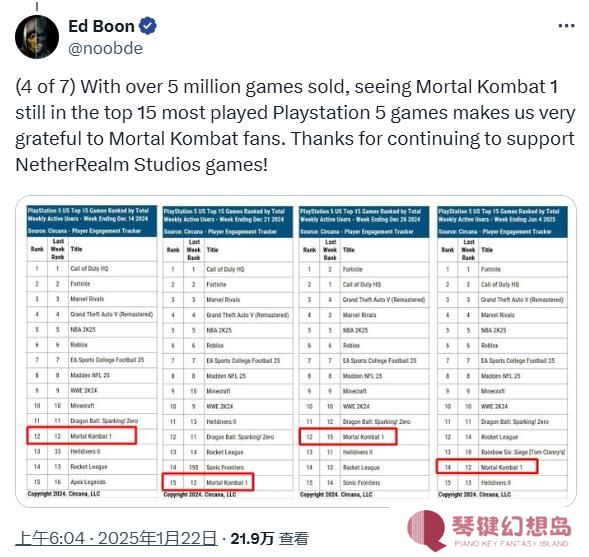Click the 琴键幻想岛 watermark text
Image resolution: width=589 pixels, height=557 pixels.
[x=511, y=526]
